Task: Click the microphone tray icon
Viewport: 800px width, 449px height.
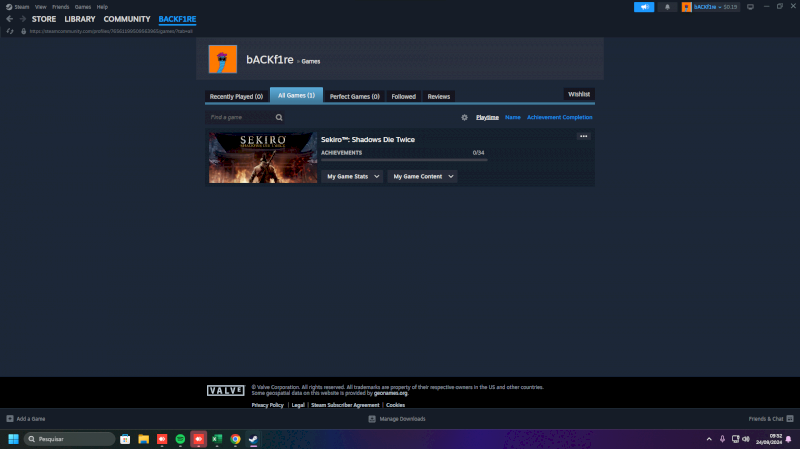Action: pyautogui.click(x=722, y=439)
